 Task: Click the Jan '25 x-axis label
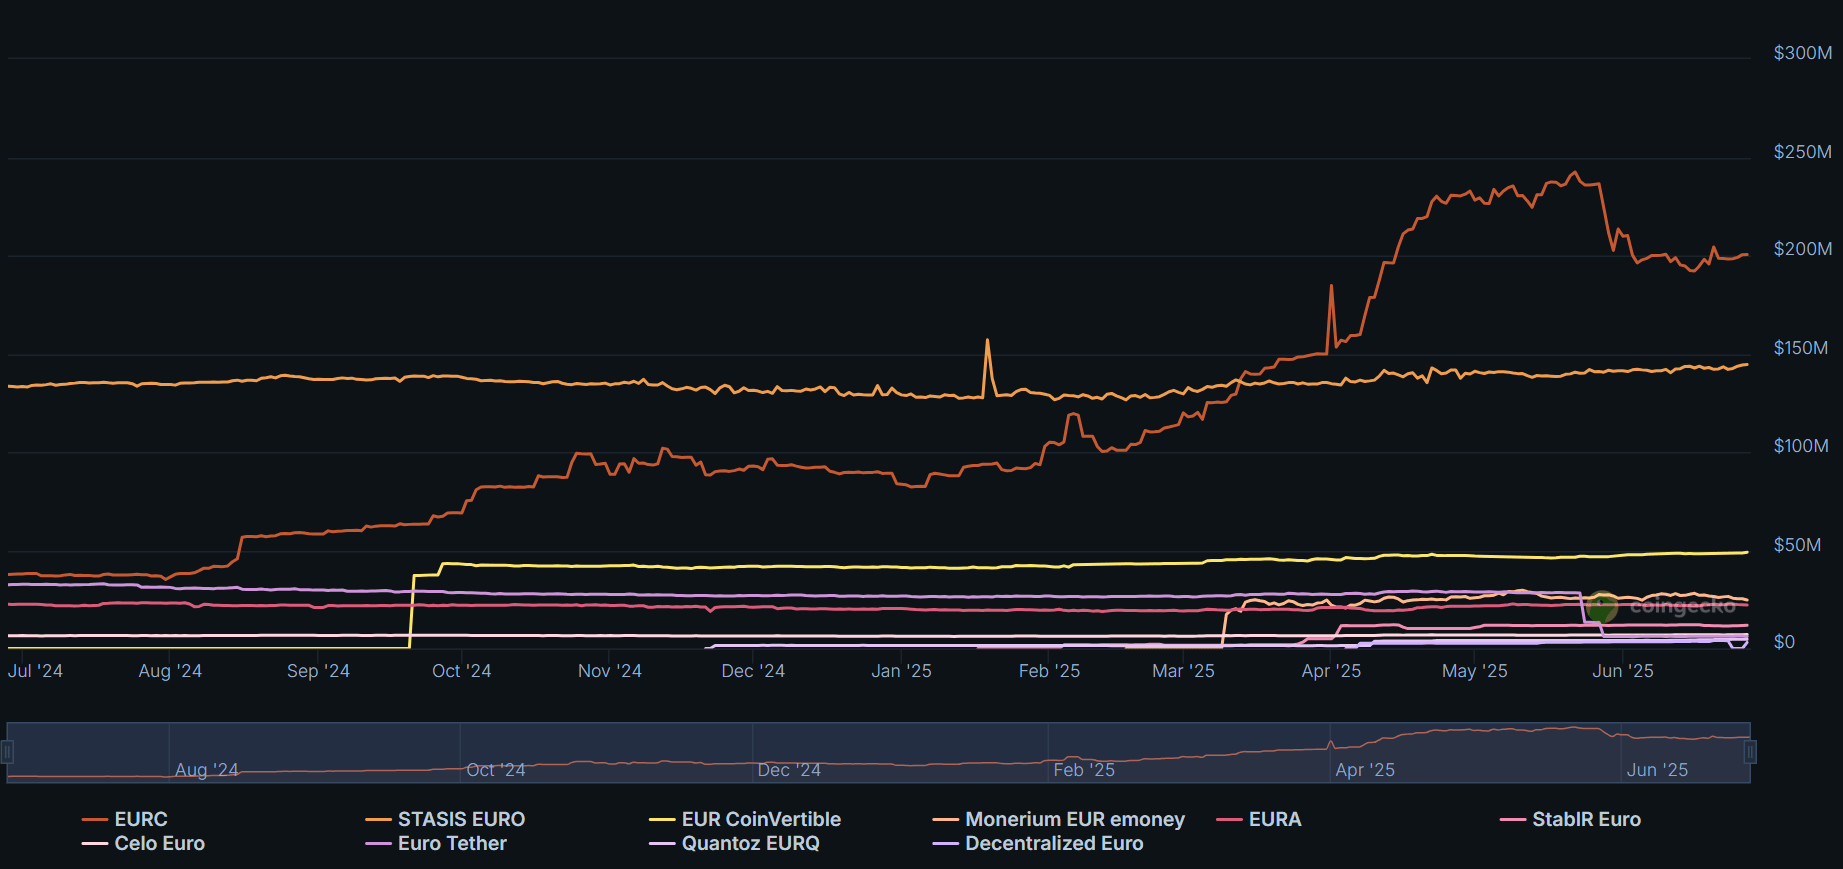[x=901, y=671]
